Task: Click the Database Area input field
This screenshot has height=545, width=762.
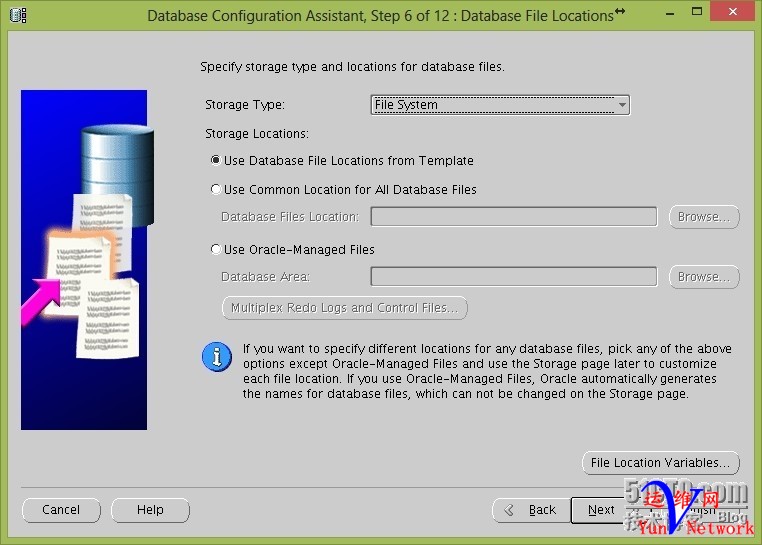Action: pos(514,277)
